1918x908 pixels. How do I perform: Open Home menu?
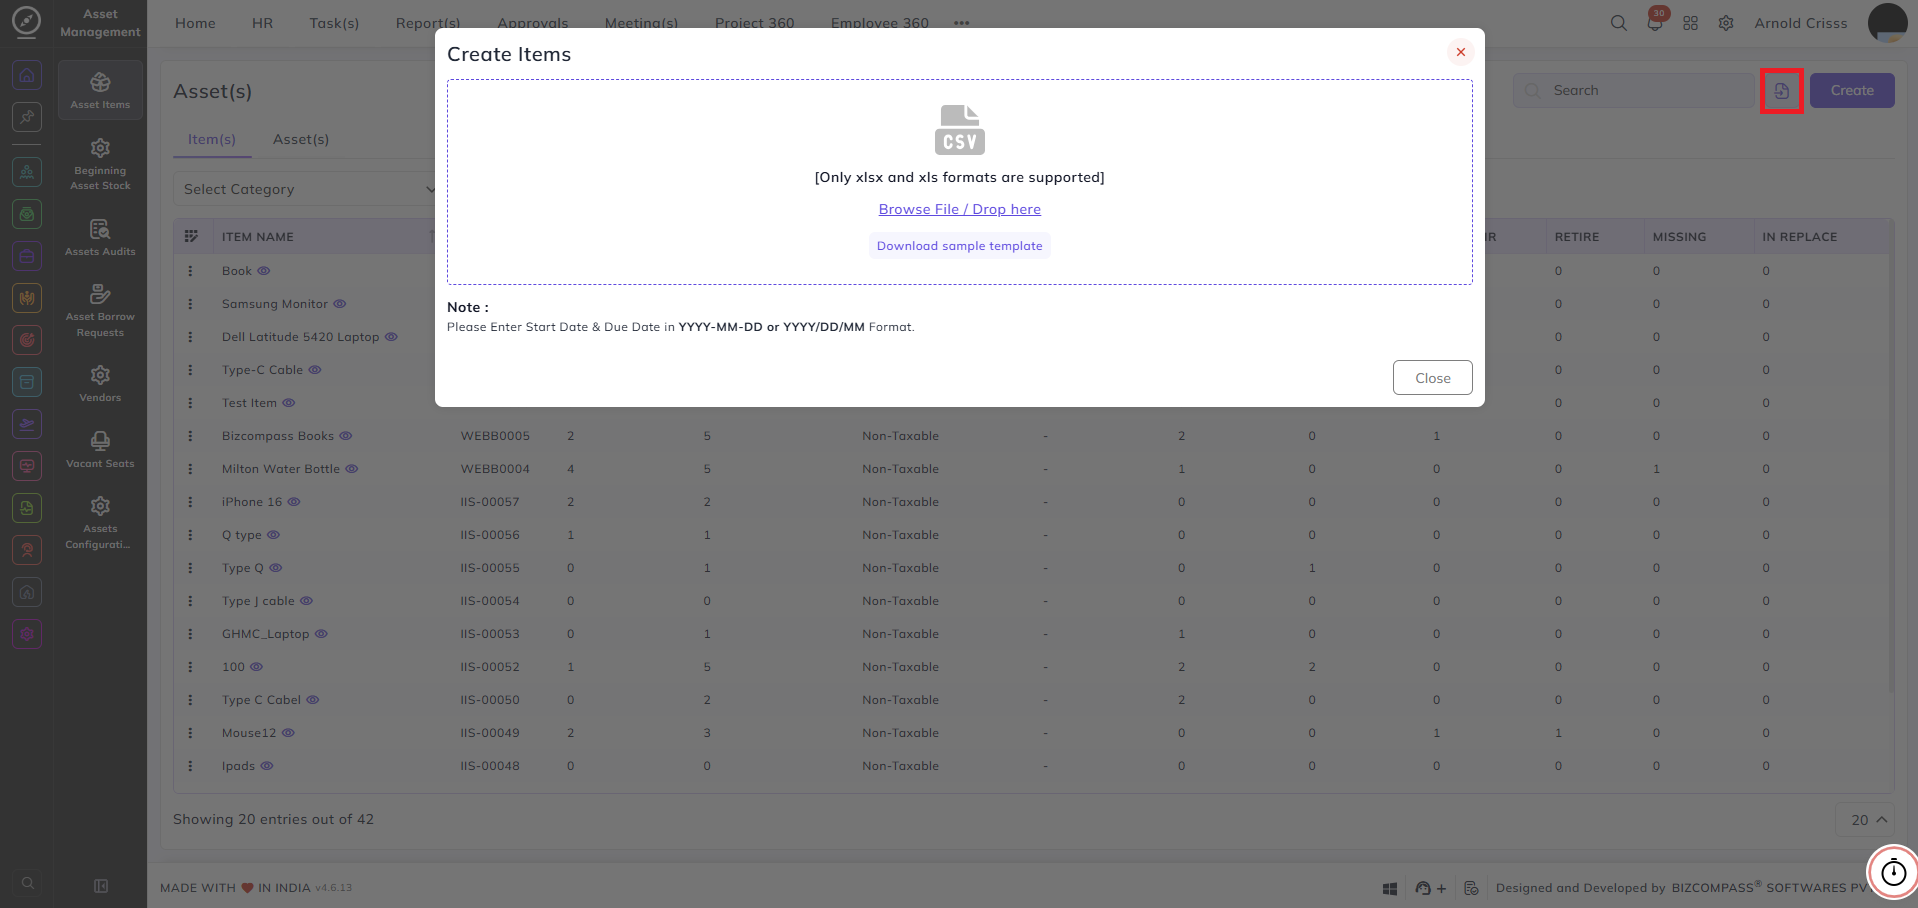point(195,23)
